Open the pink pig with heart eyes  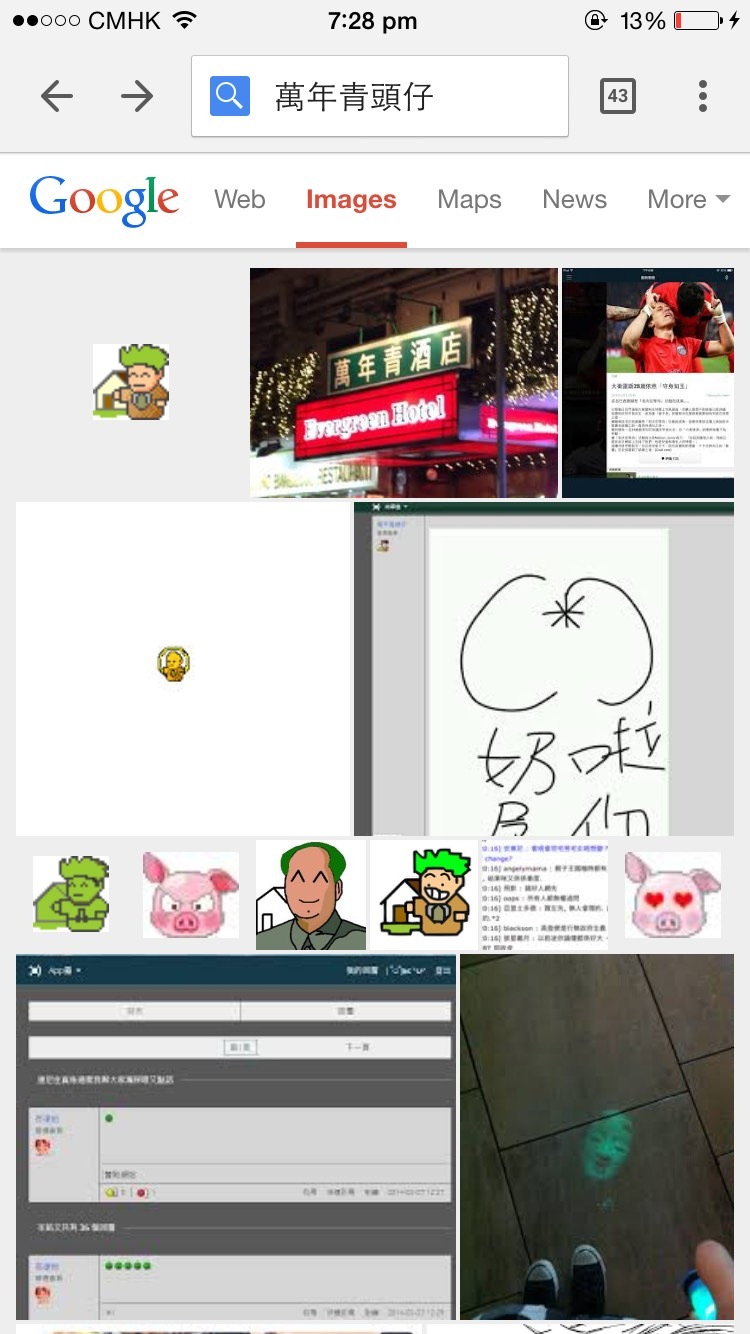672,895
